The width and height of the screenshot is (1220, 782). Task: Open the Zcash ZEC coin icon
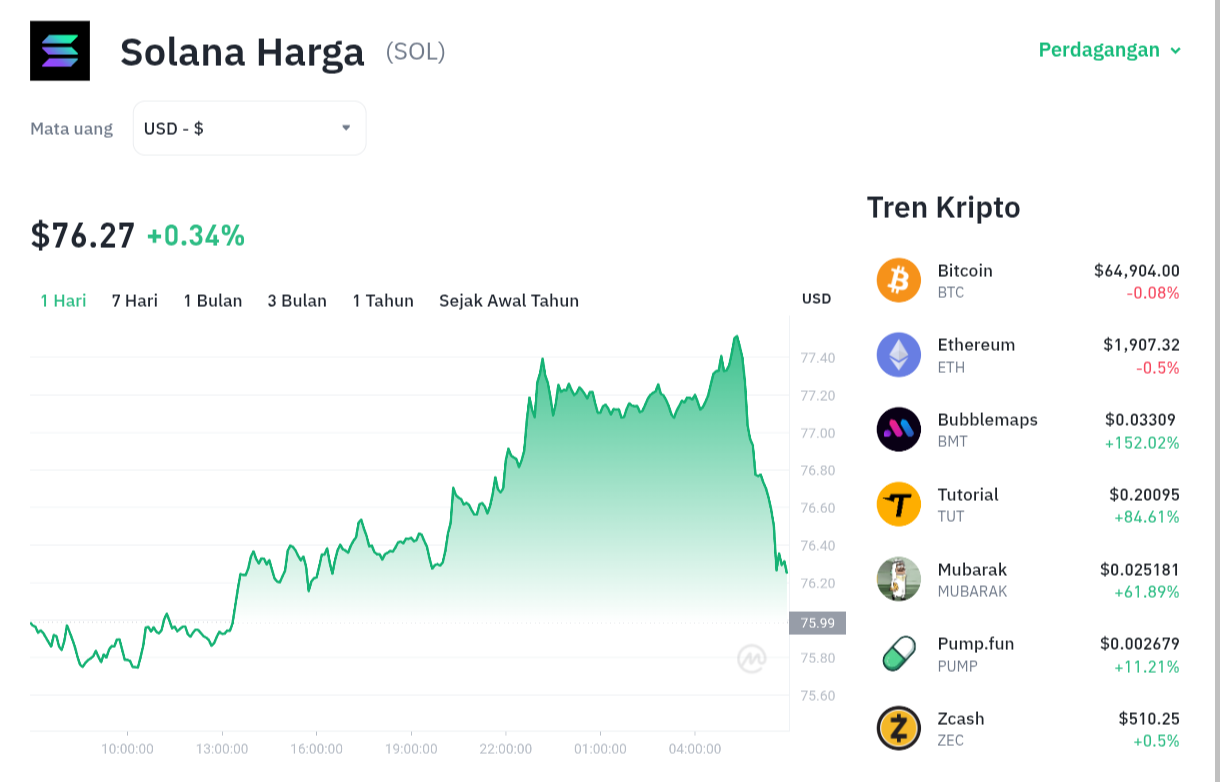tap(898, 728)
